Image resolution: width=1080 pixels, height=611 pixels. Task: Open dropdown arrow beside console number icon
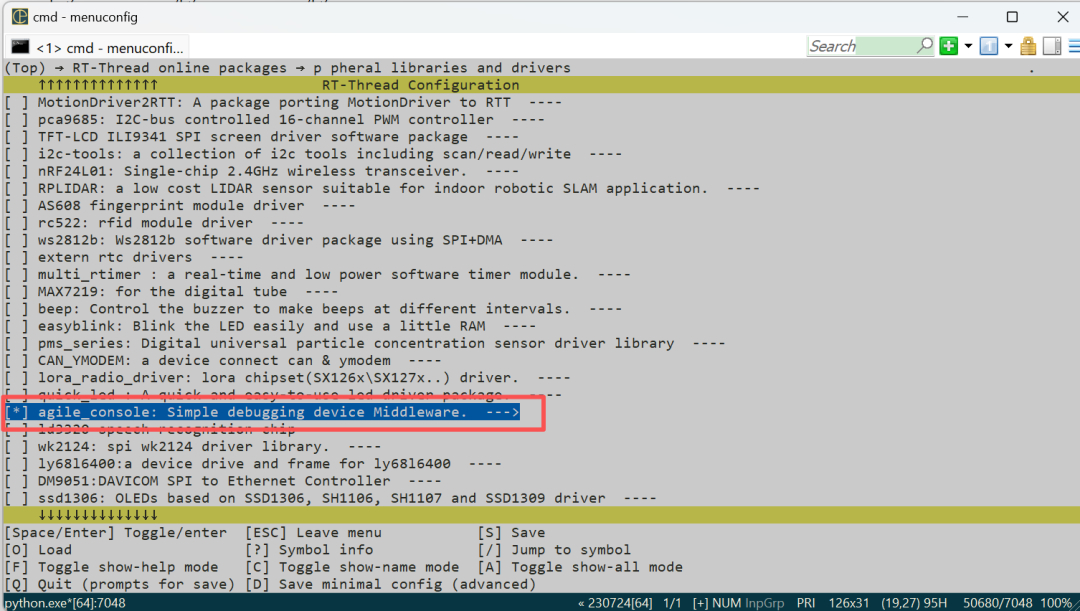point(1007,46)
